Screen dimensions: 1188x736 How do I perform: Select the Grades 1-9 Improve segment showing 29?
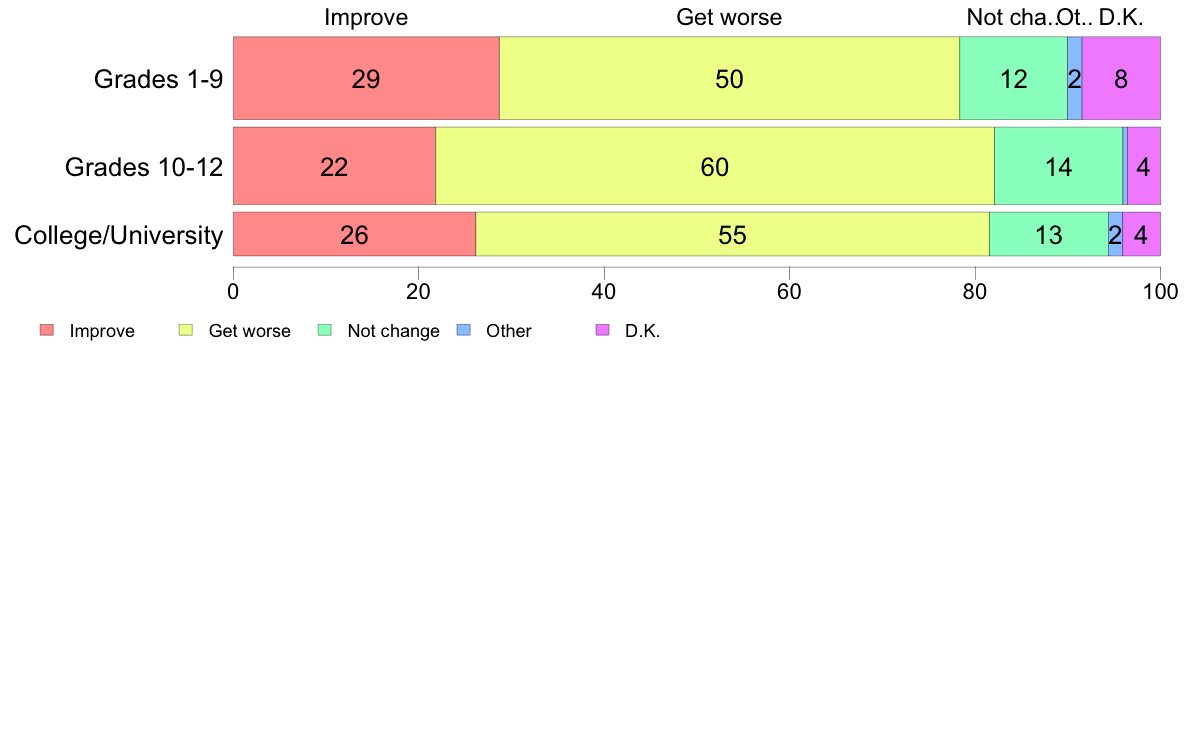366,78
